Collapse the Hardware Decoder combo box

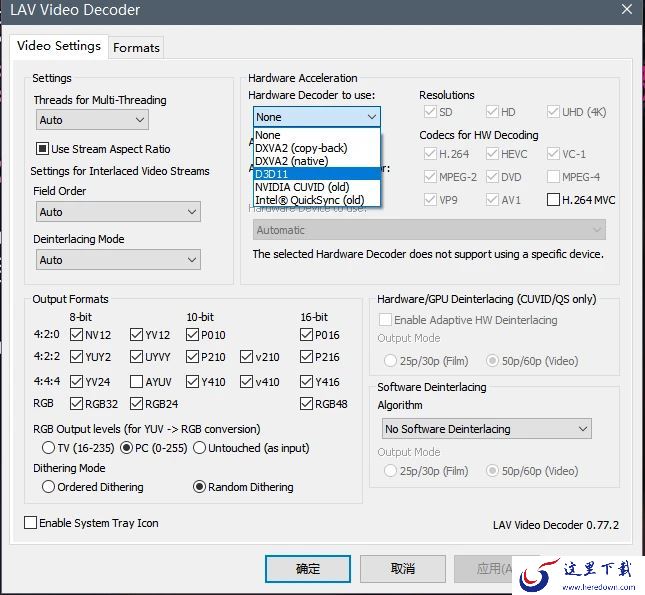pyautogui.click(x=317, y=117)
